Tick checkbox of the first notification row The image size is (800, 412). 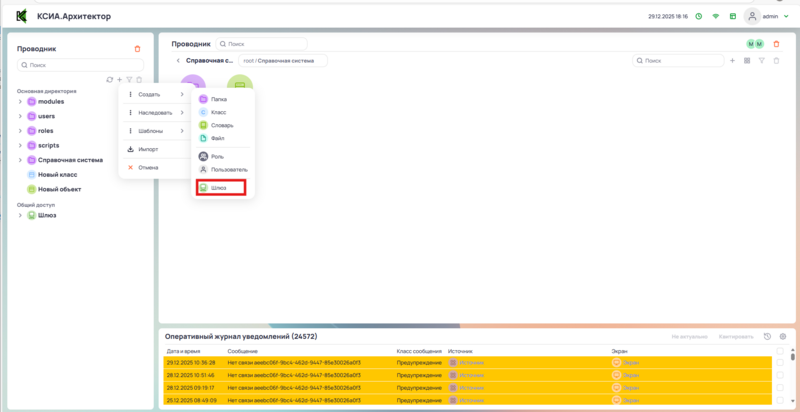coord(779,362)
